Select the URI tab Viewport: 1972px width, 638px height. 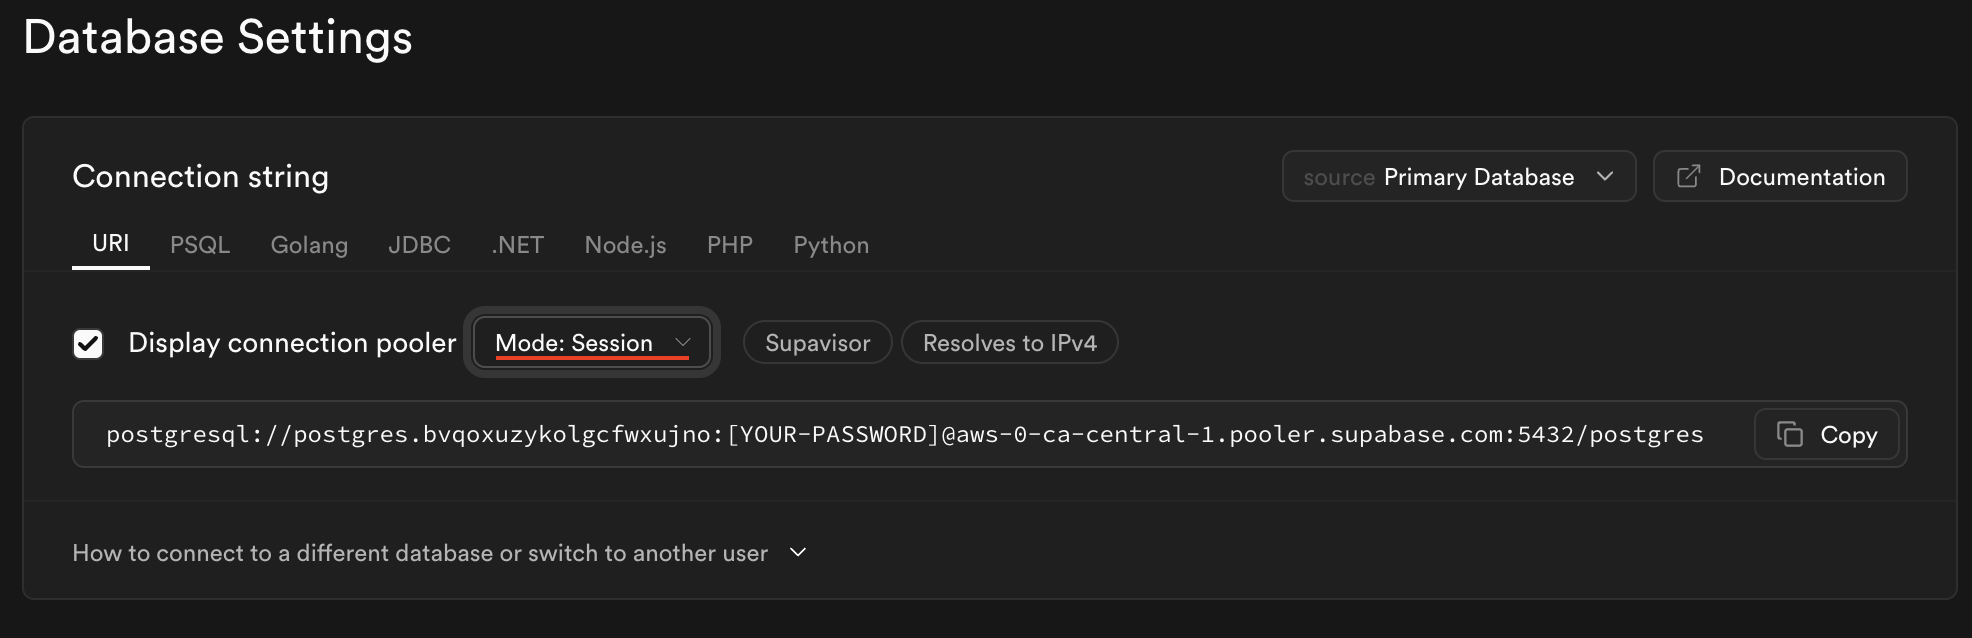tap(111, 244)
